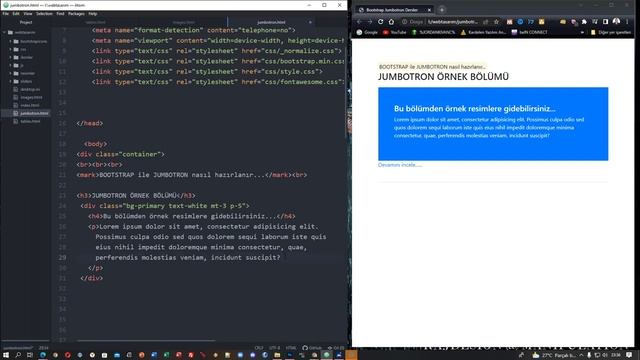
Task: Open a new Chrome tab
Action: pyautogui.click(x=442, y=10)
